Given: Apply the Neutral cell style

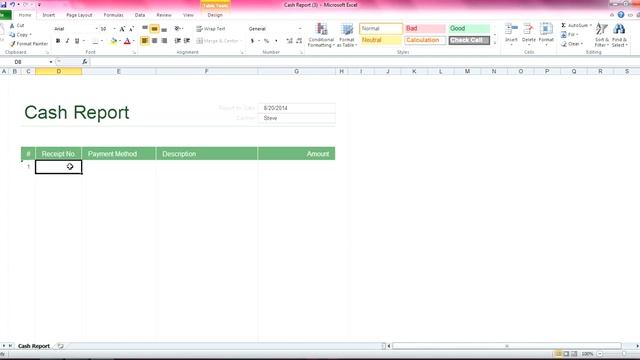Looking at the screenshot, I should tap(381, 40).
